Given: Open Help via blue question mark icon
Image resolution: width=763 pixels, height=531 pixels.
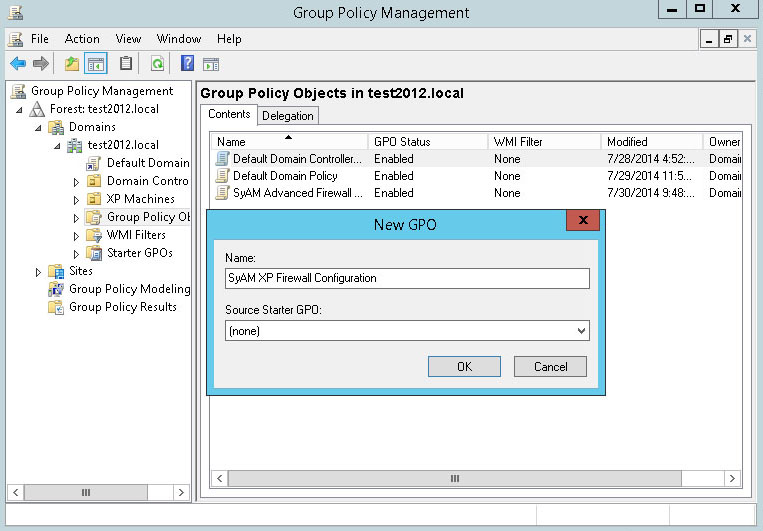Looking at the screenshot, I should [187, 64].
